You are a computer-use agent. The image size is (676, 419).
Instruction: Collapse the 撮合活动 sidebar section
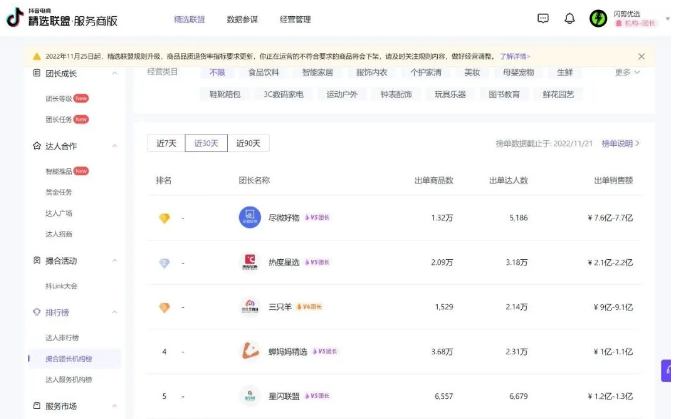(114, 261)
